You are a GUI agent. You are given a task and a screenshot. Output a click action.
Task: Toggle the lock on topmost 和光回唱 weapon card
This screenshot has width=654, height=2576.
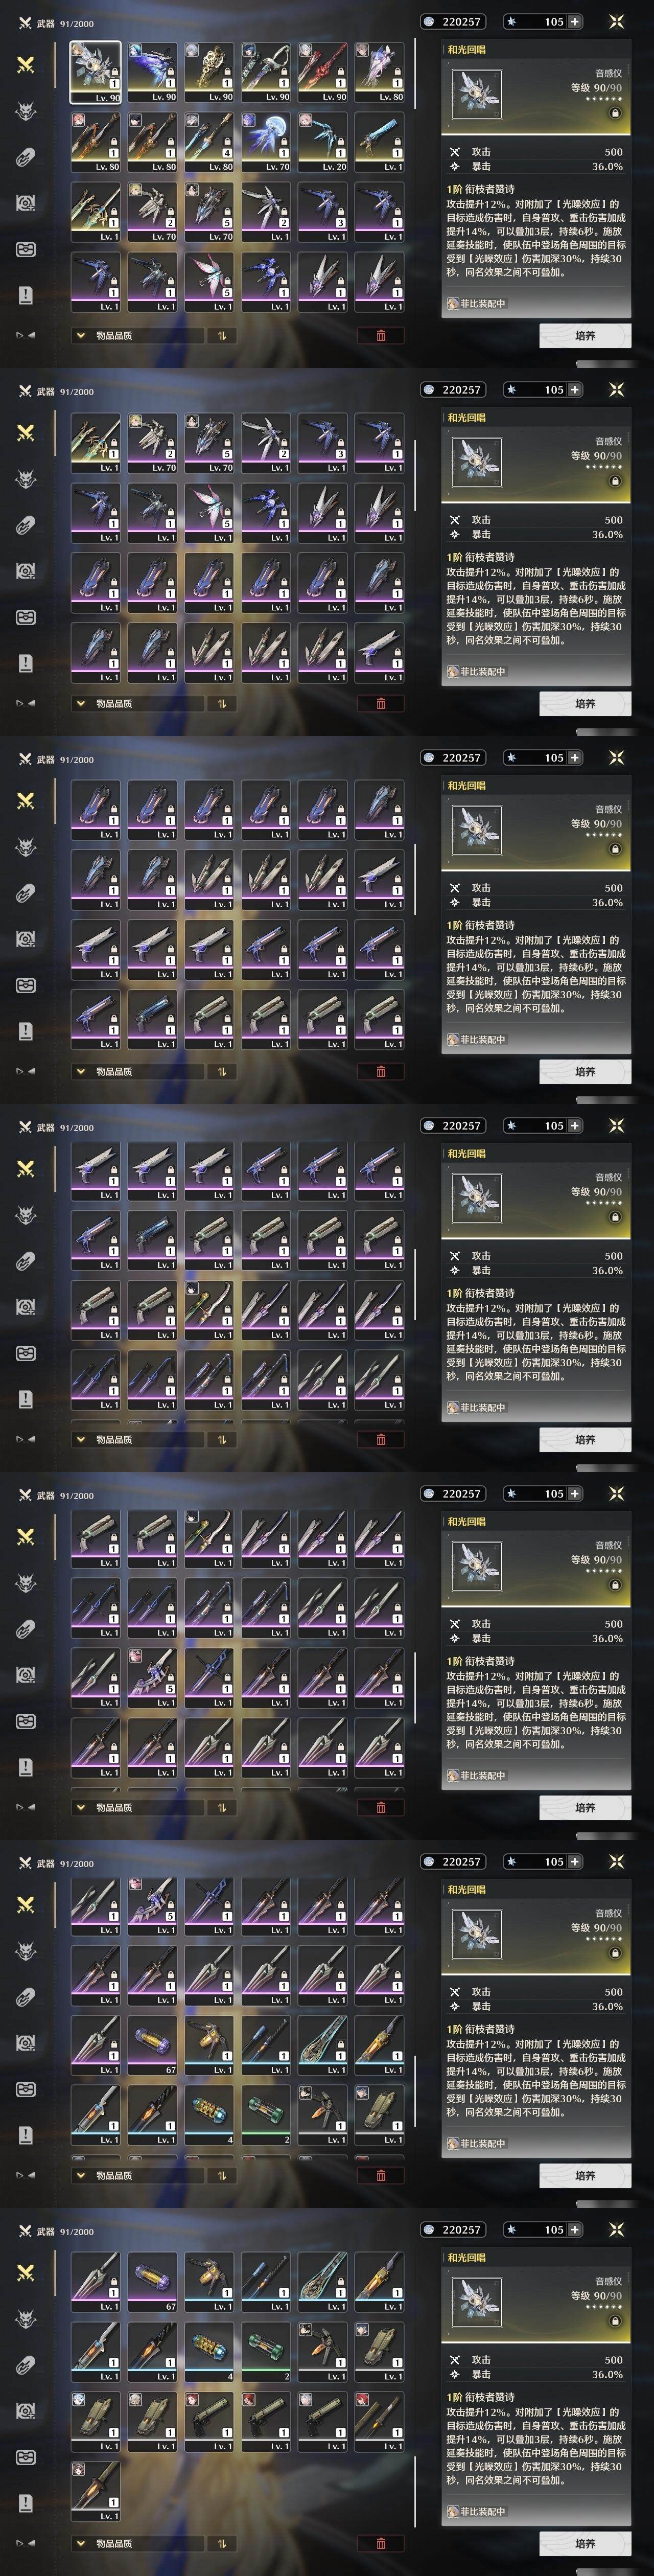pos(614,113)
